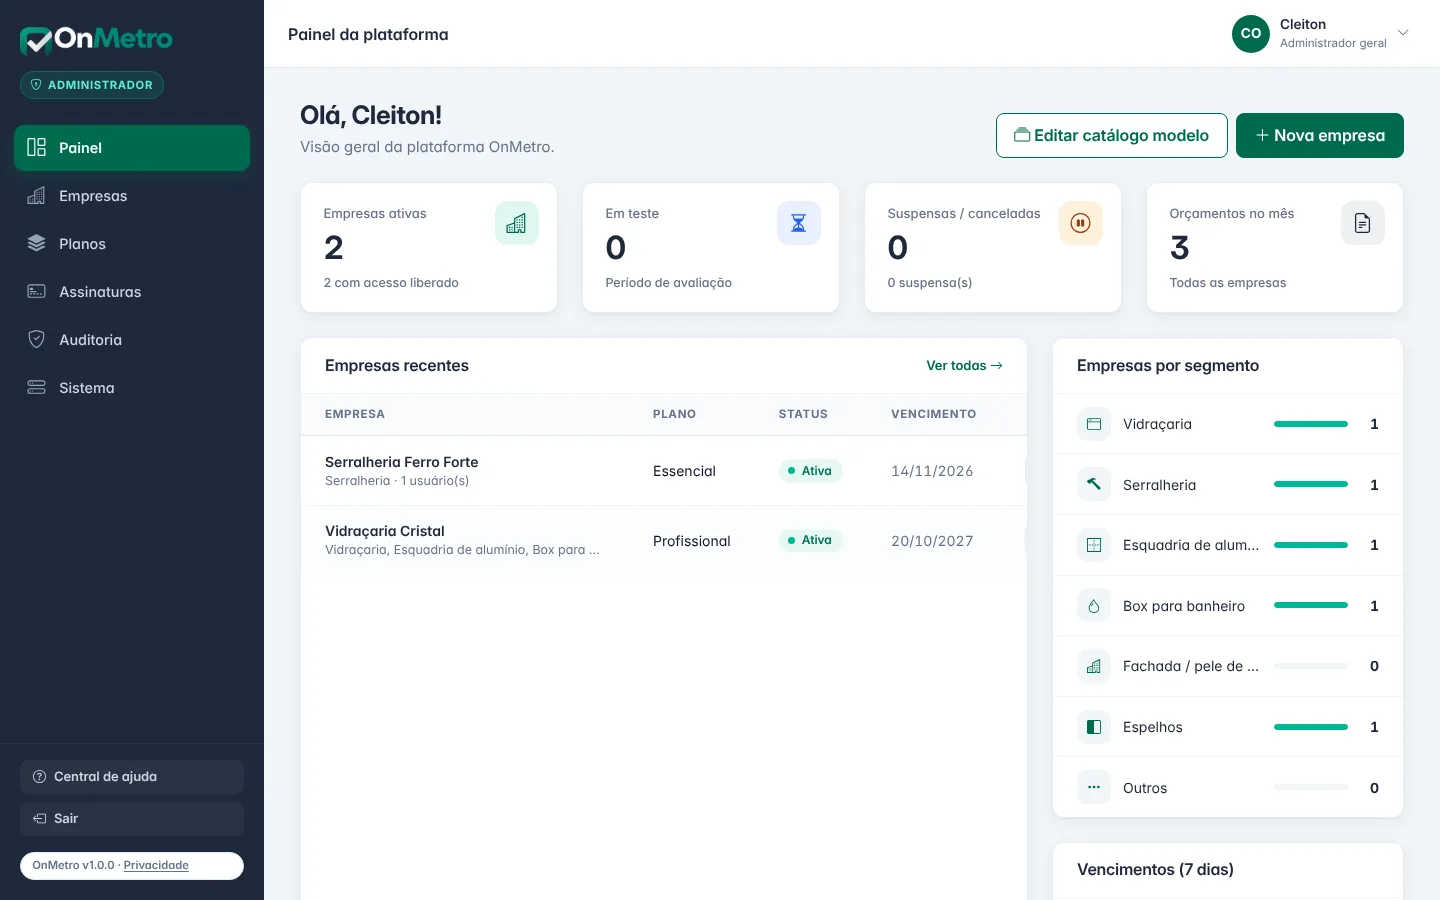Click the Editar catálogo modelo button
Screen dimensions: 1440x900
(x=1112, y=135)
